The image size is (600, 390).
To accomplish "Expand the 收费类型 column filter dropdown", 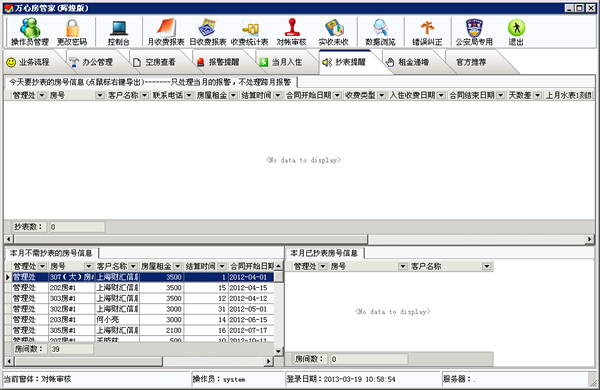I will (x=382, y=95).
